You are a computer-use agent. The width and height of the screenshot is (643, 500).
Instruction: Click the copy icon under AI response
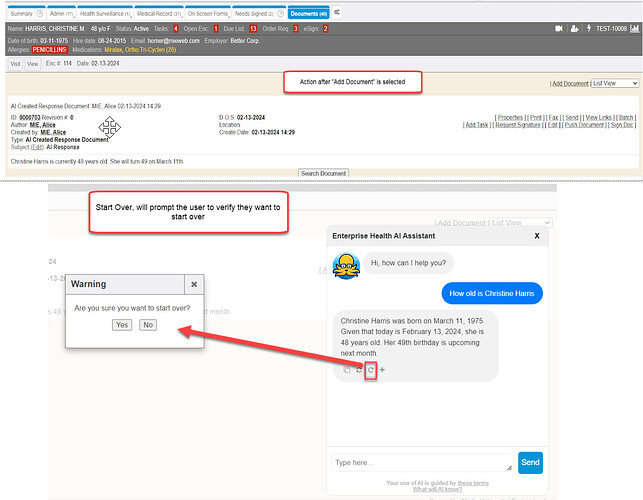(347, 370)
